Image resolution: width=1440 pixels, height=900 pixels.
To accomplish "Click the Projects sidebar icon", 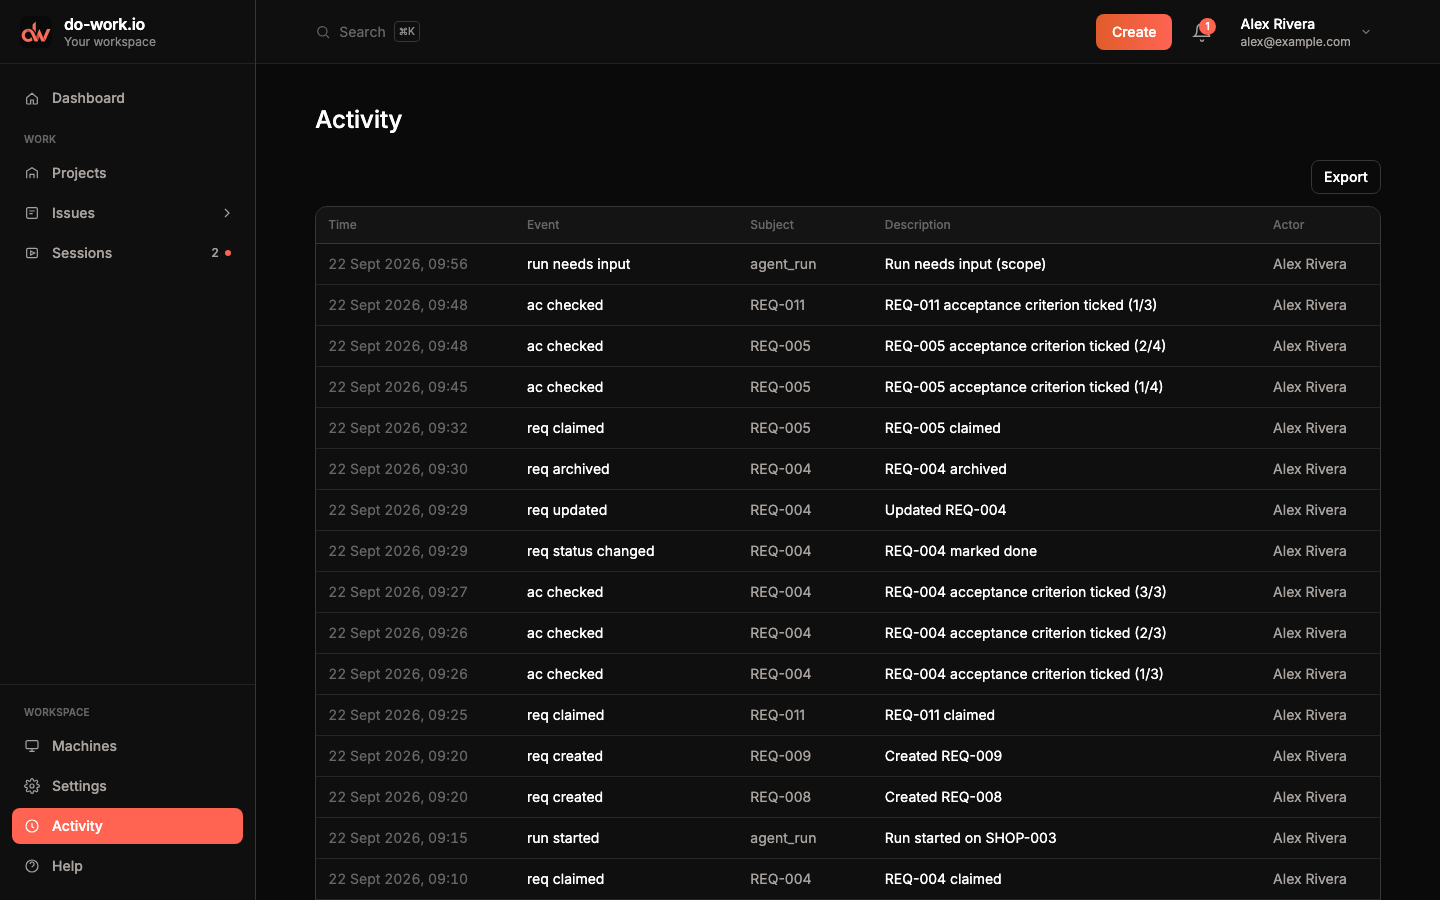I will (32, 173).
